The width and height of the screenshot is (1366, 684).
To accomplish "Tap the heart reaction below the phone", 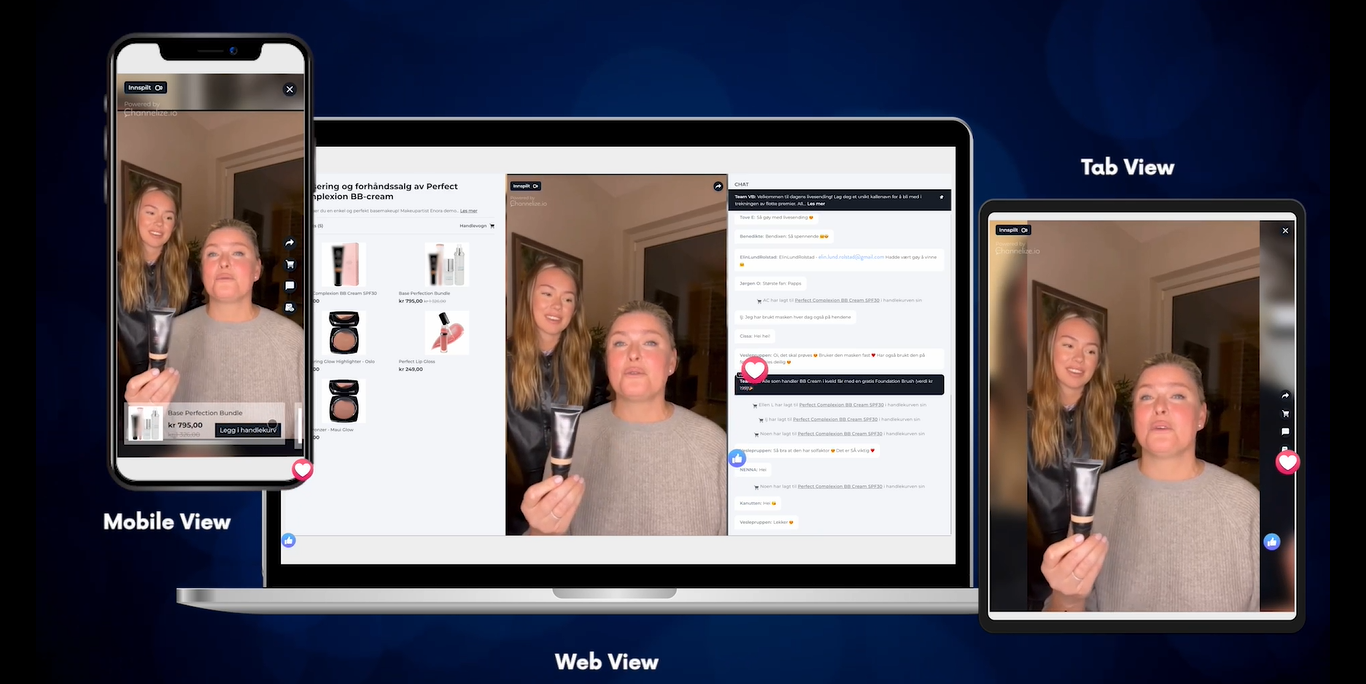I will [x=302, y=469].
